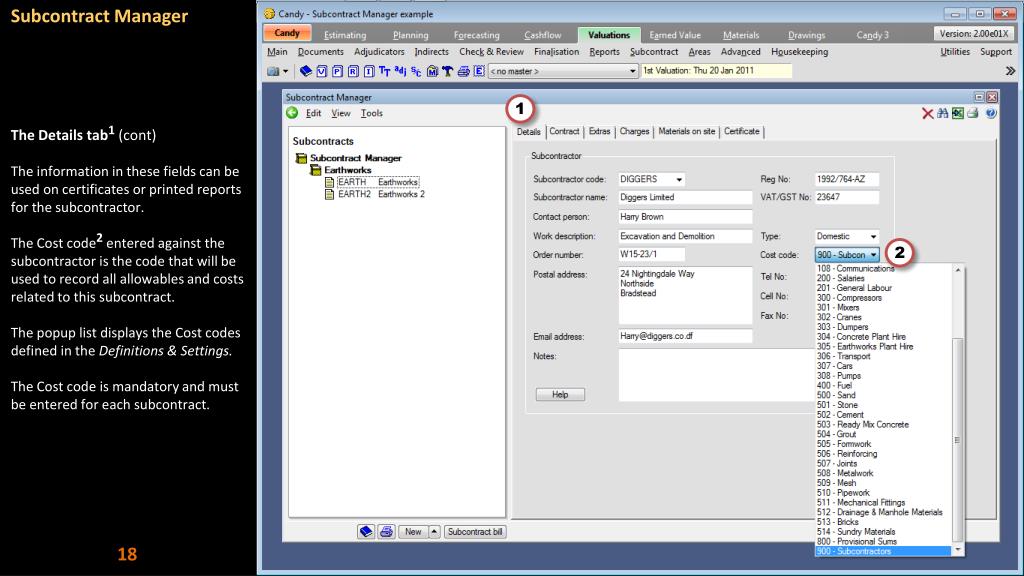Click the blue book button beside New

366,532
